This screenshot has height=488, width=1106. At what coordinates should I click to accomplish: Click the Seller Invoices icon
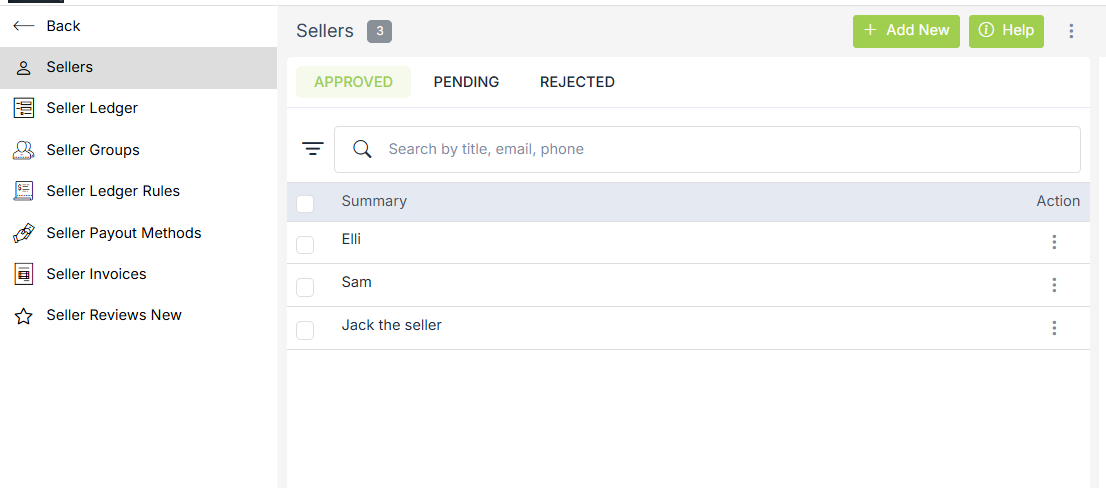tap(24, 274)
